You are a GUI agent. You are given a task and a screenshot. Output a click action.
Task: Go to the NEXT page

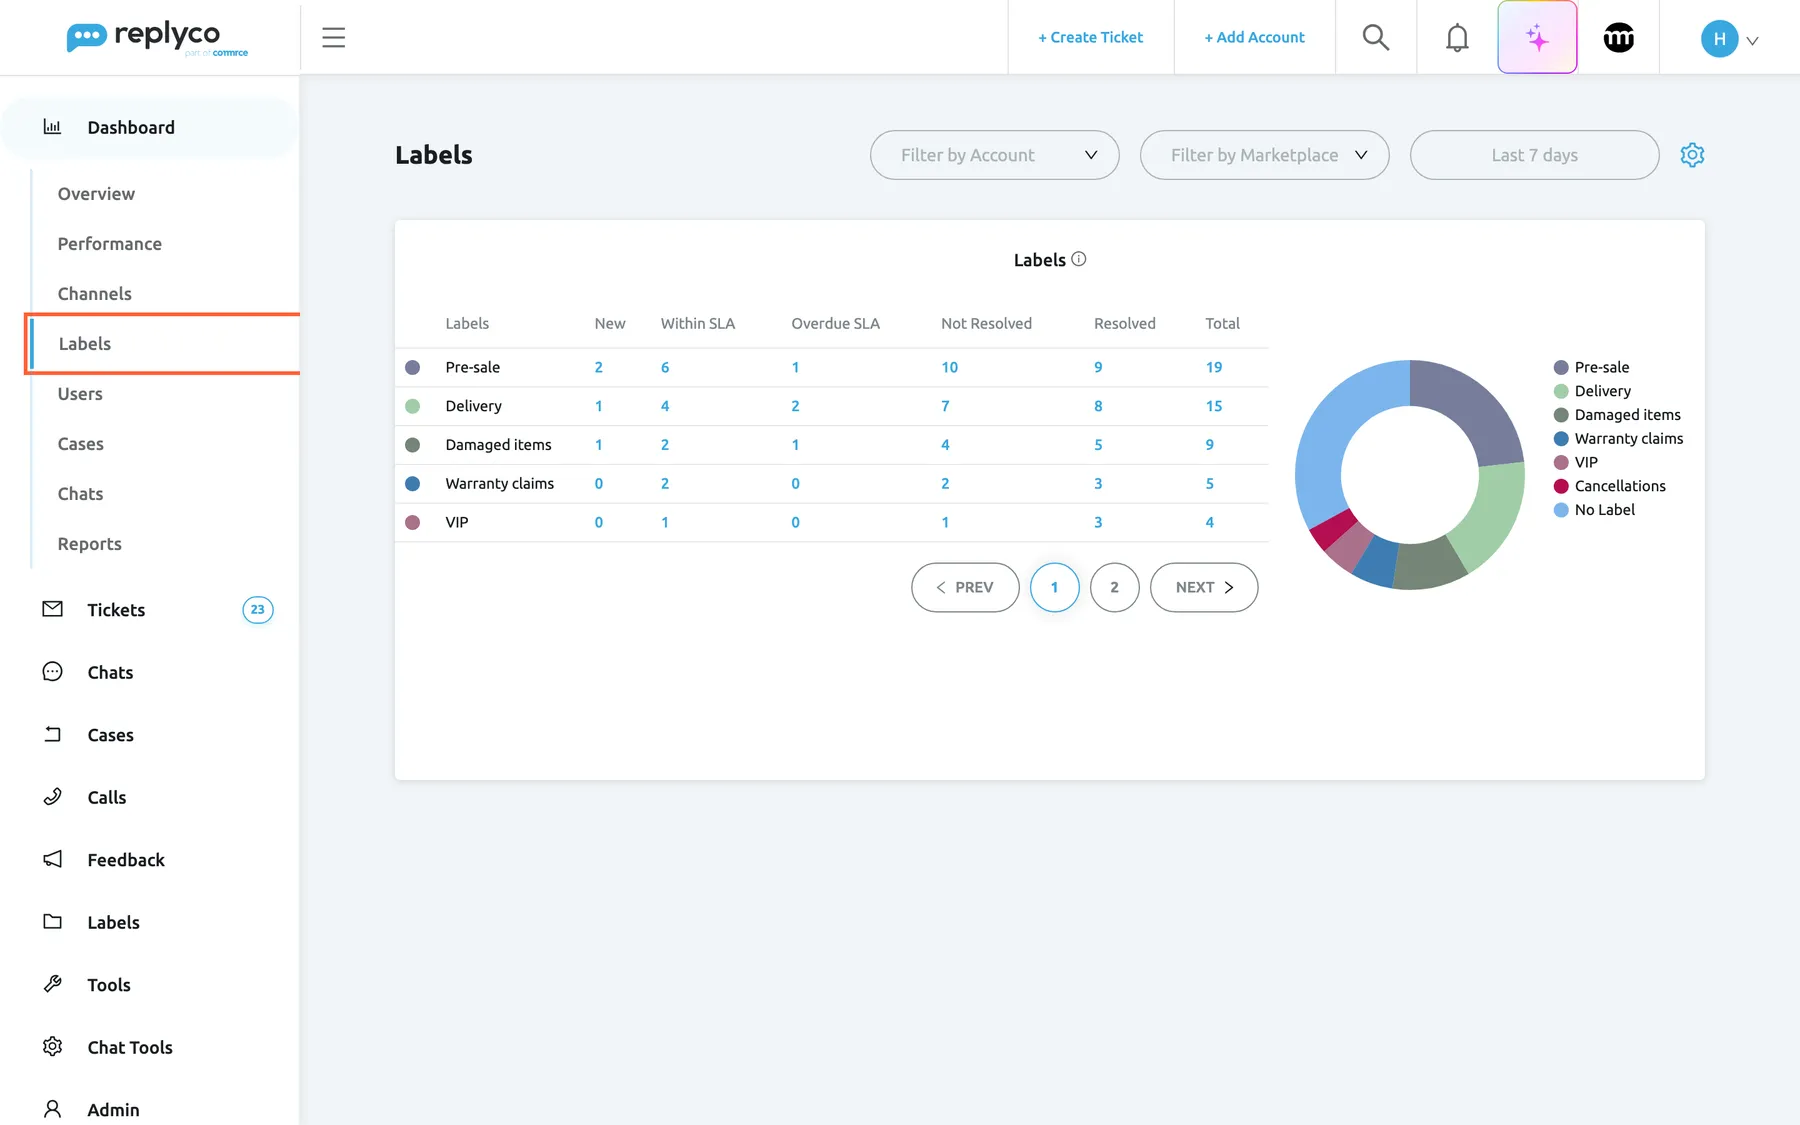click(x=1204, y=587)
